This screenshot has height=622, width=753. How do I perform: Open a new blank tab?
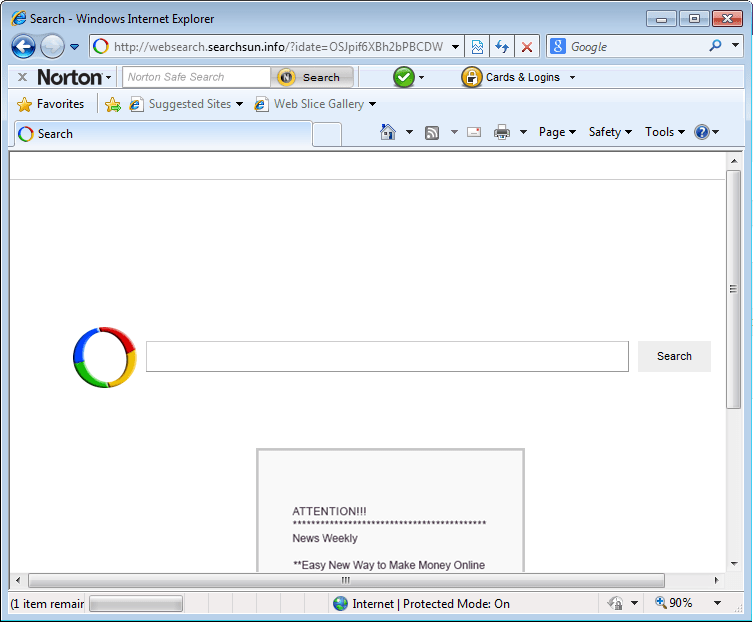click(327, 134)
